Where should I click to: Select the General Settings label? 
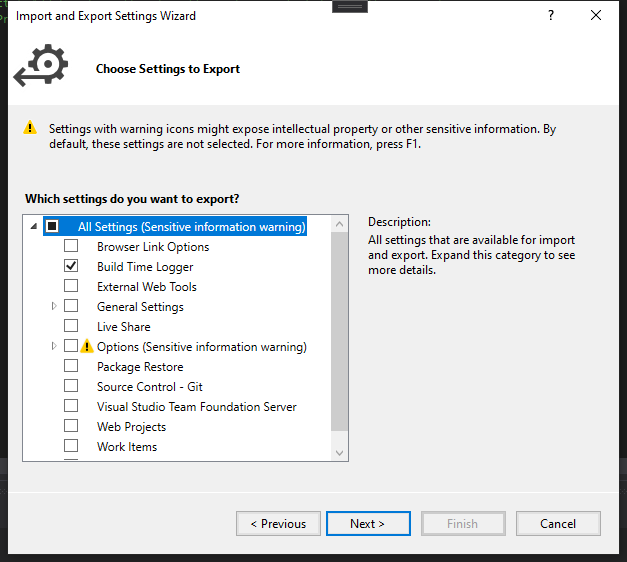point(140,307)
